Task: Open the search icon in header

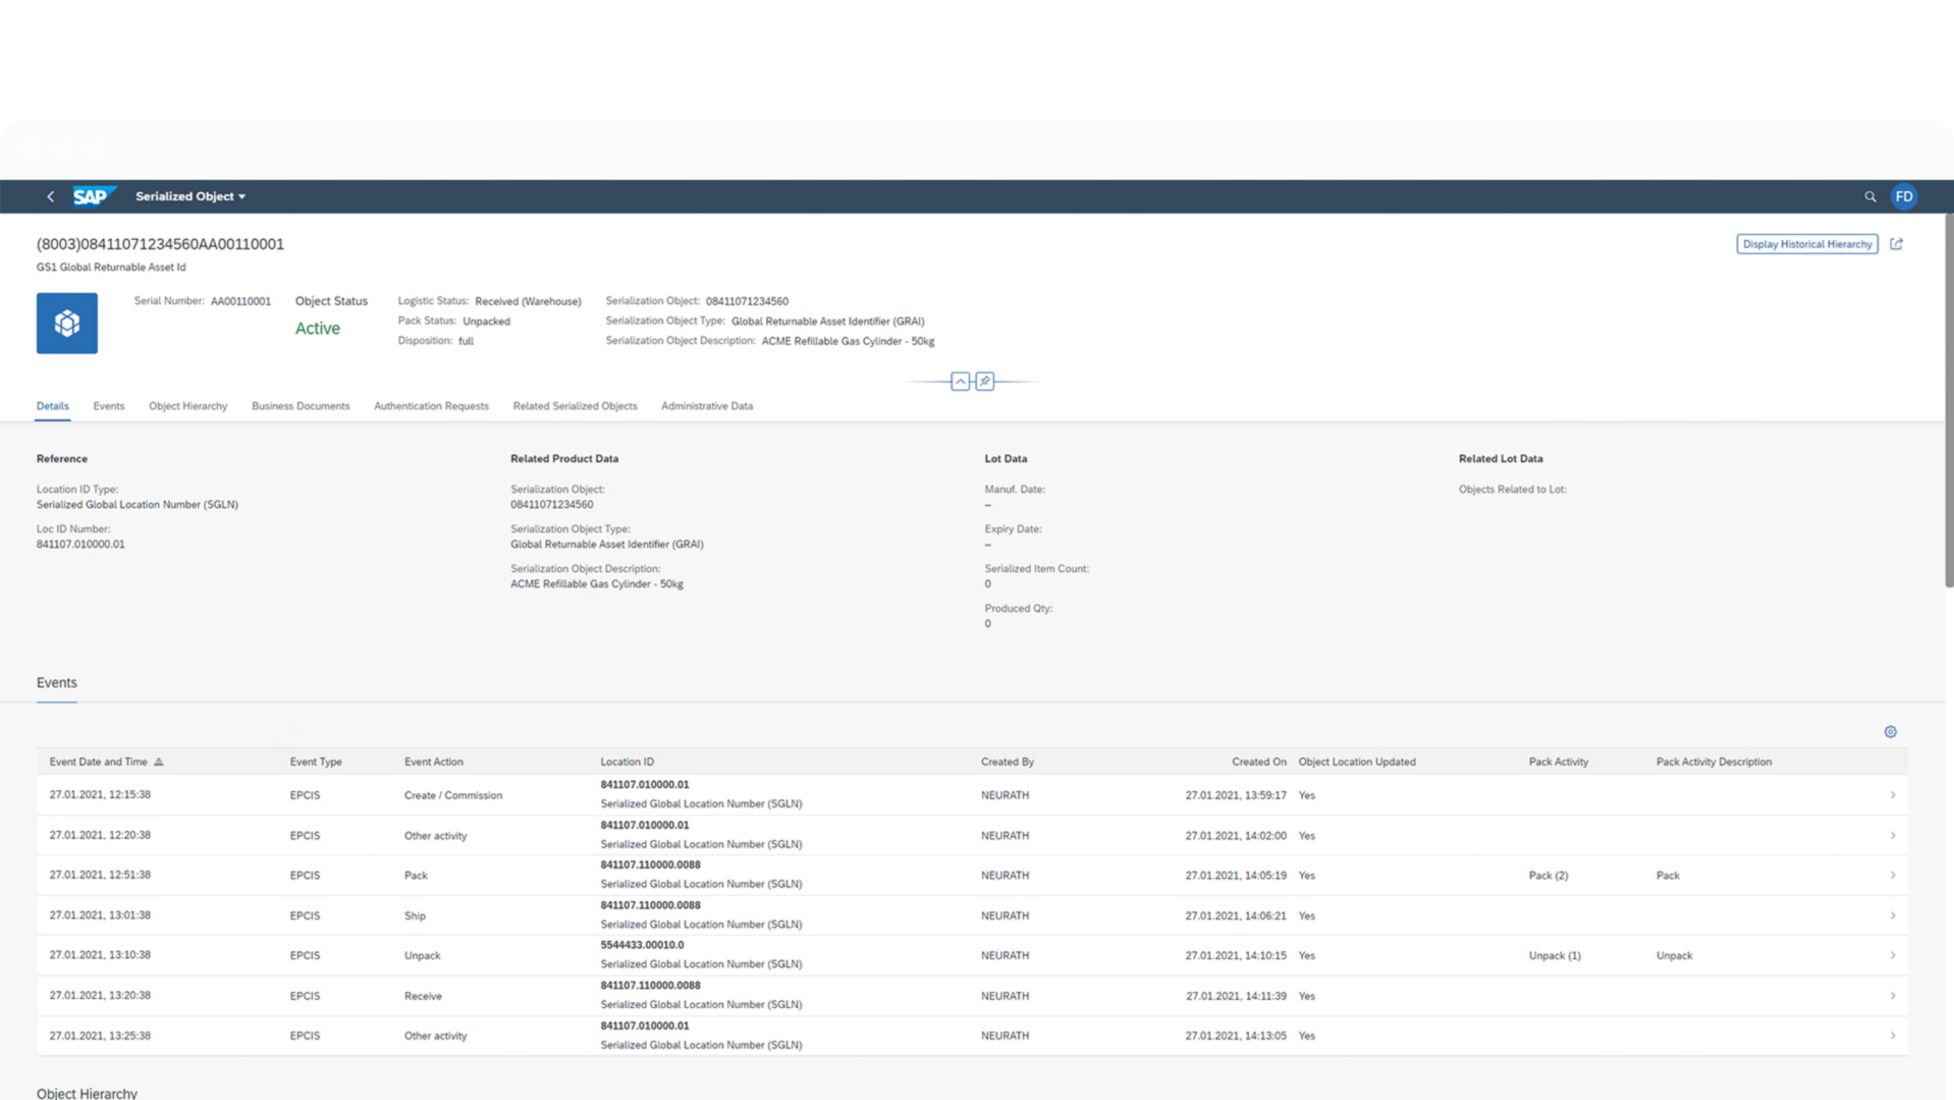Action: point(1869,197)
